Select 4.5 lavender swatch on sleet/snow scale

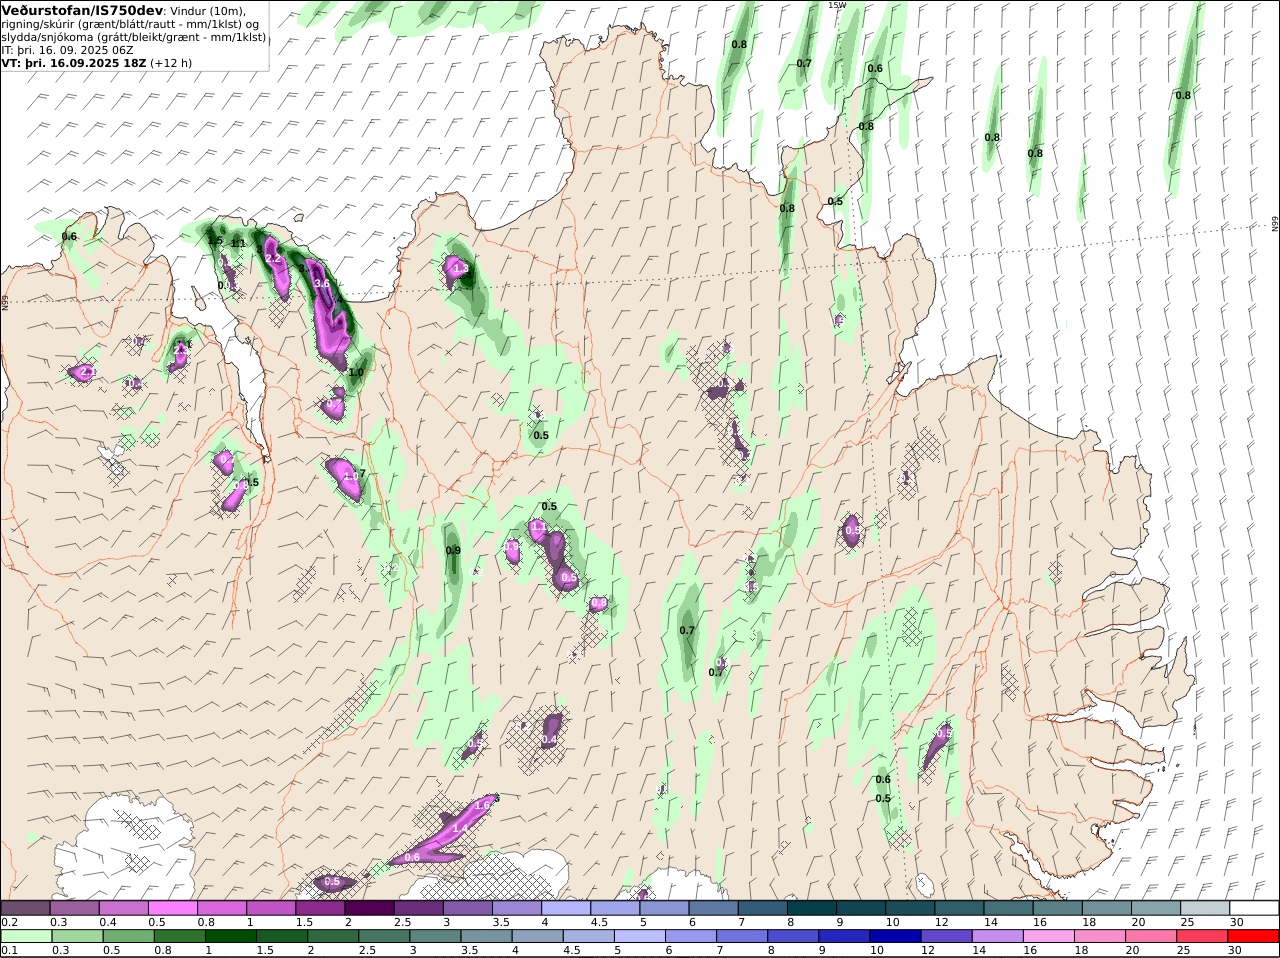[615, 907]
